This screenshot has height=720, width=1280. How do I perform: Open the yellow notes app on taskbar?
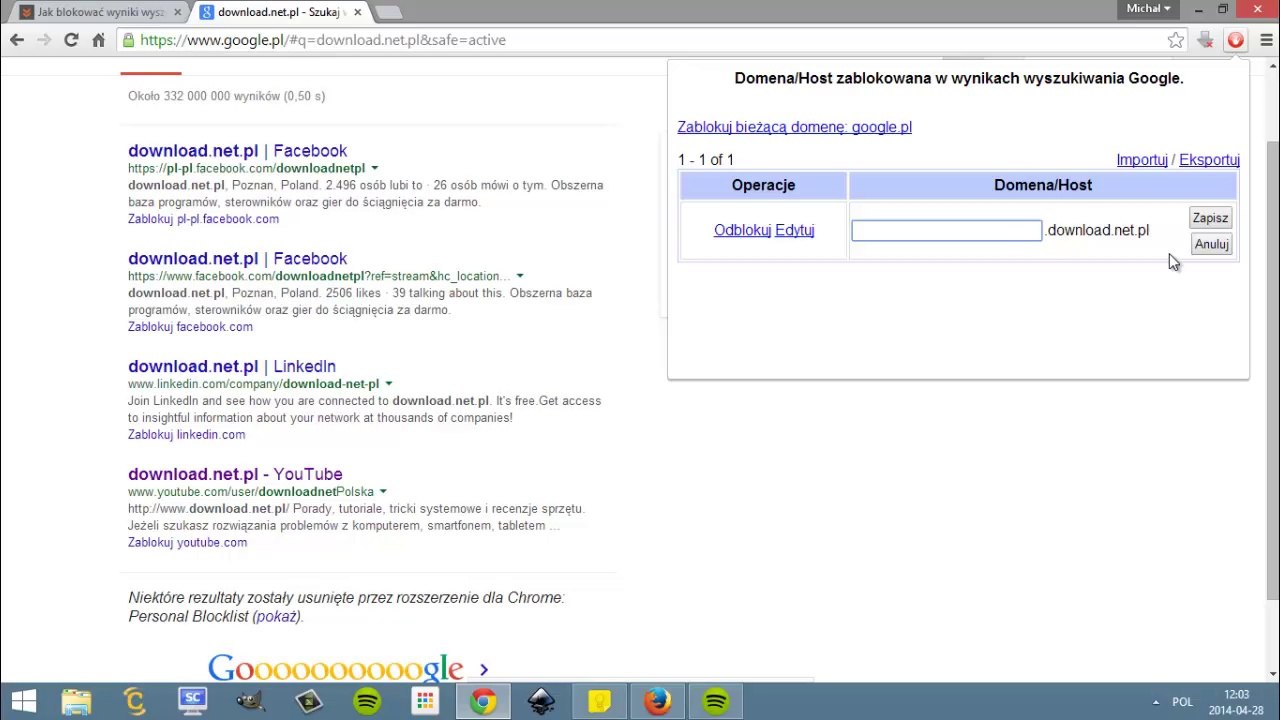[599, 701]
